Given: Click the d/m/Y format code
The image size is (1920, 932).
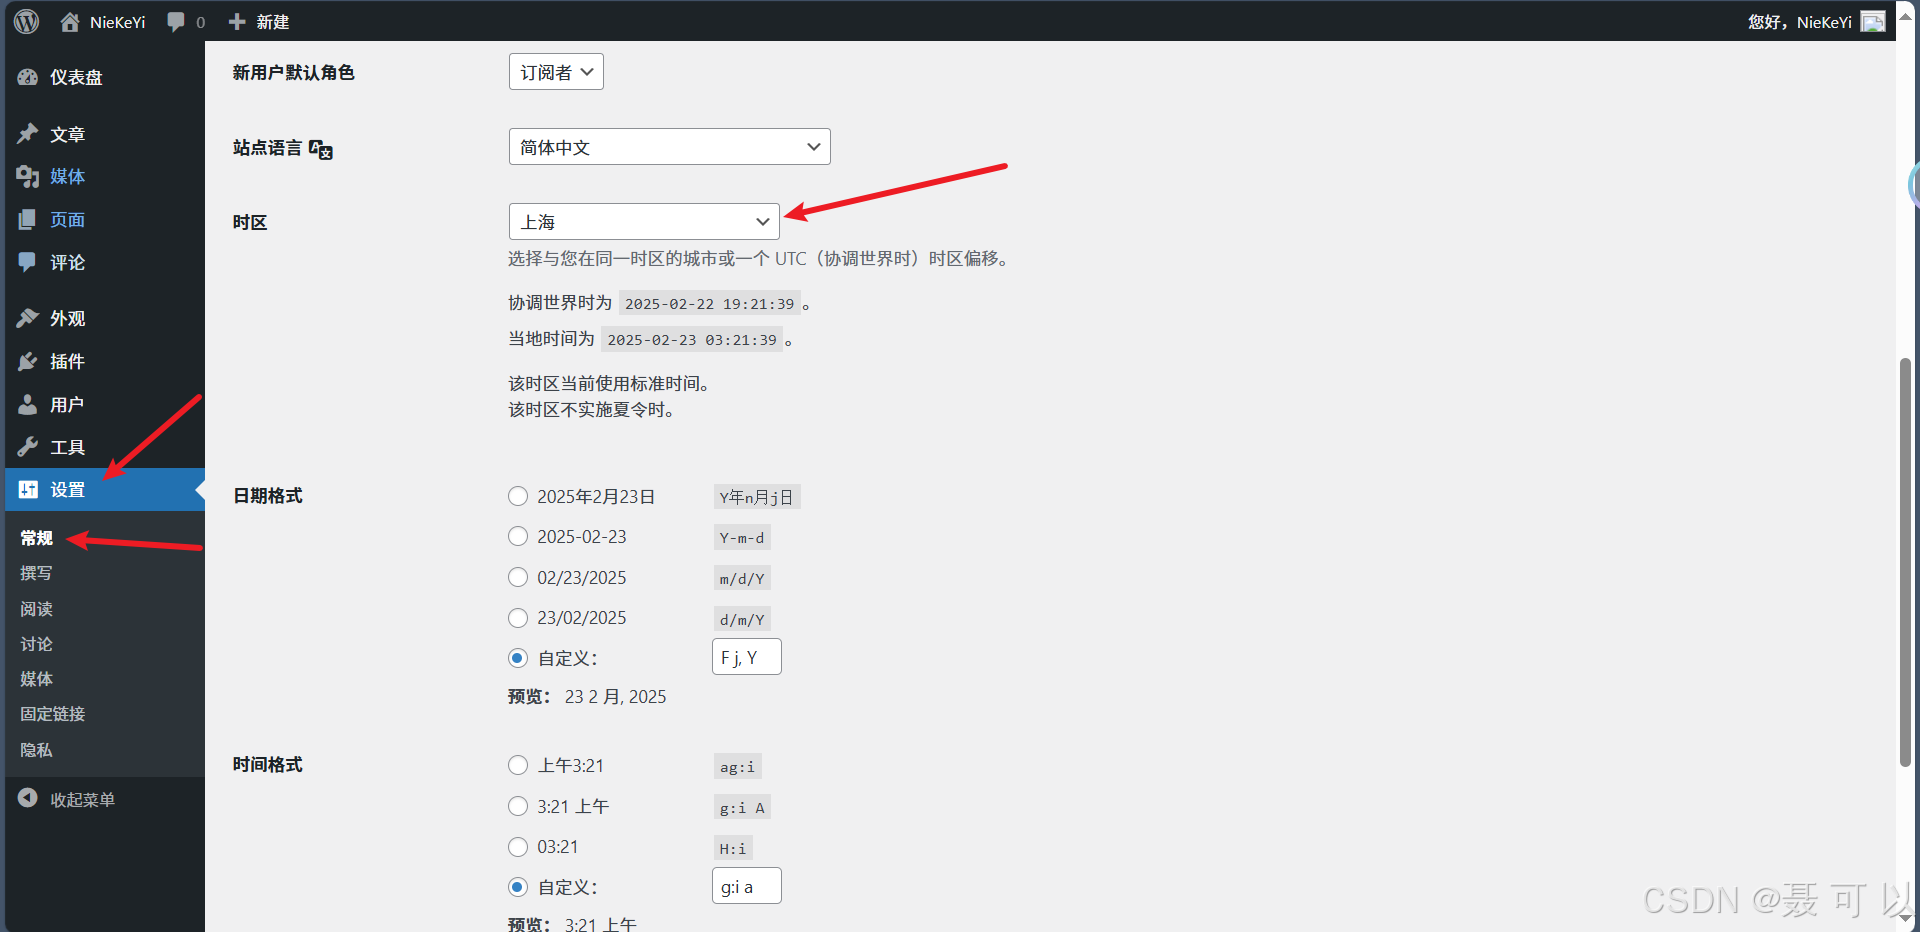Looking at the screenshot, I should coord(742,620).
